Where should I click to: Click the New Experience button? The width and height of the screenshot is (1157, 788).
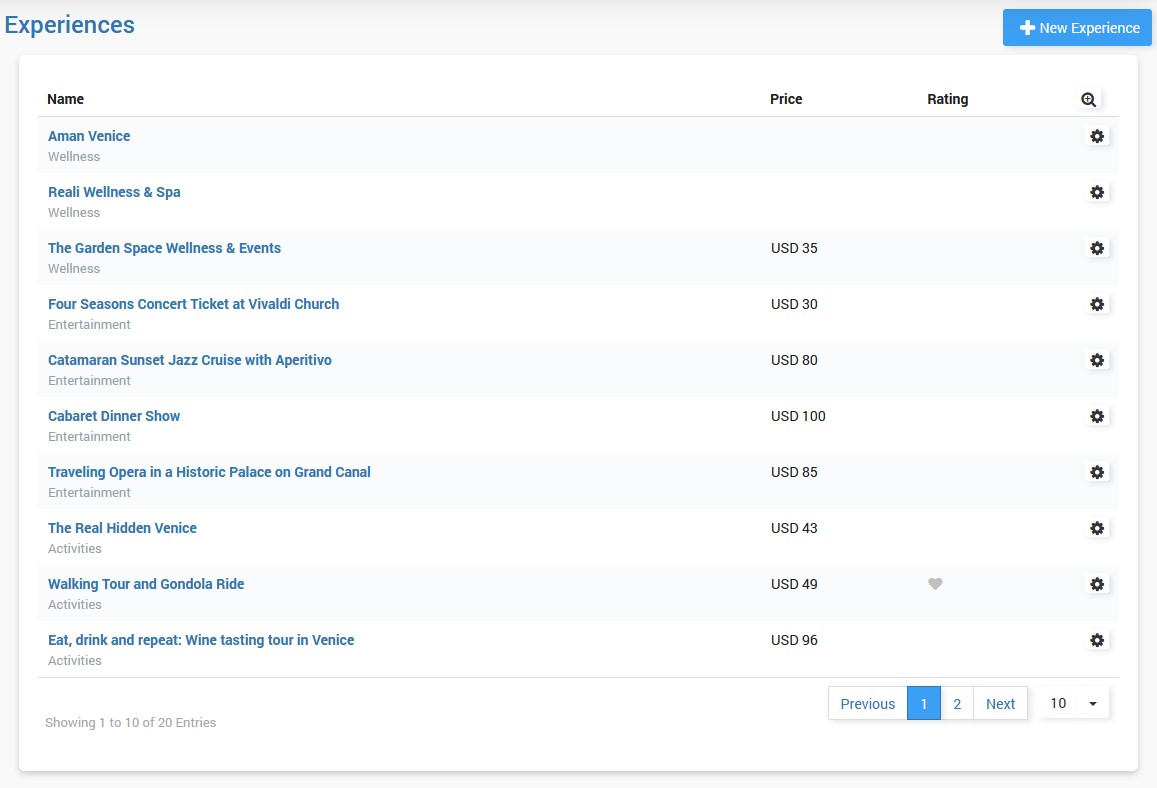(1077, 28)
